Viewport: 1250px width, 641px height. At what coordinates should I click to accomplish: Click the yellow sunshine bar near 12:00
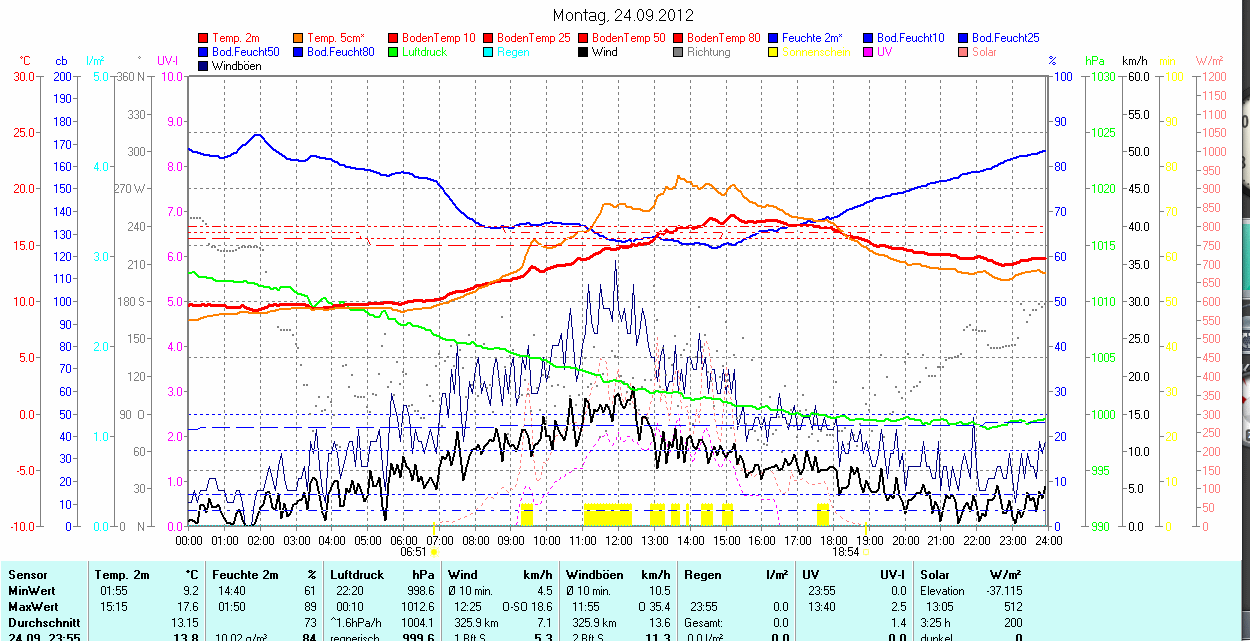tap(607, 515)
